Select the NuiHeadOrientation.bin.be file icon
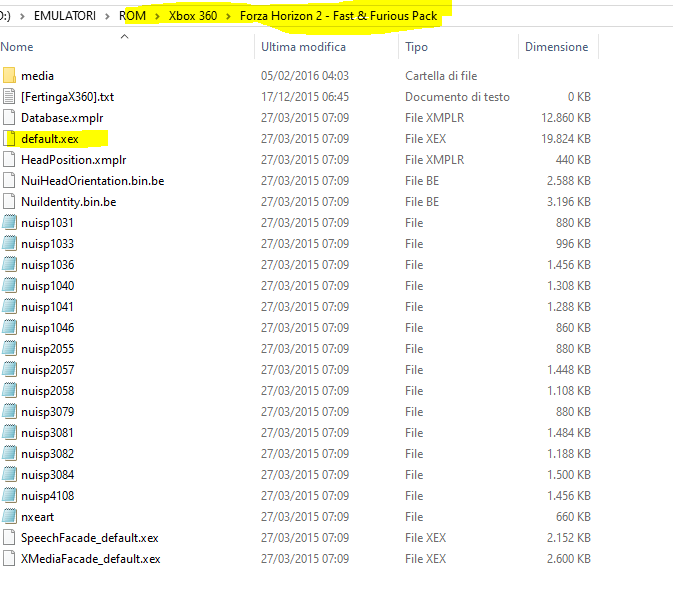The height and width of the screenshot is (609, 673). pos(9,181)
